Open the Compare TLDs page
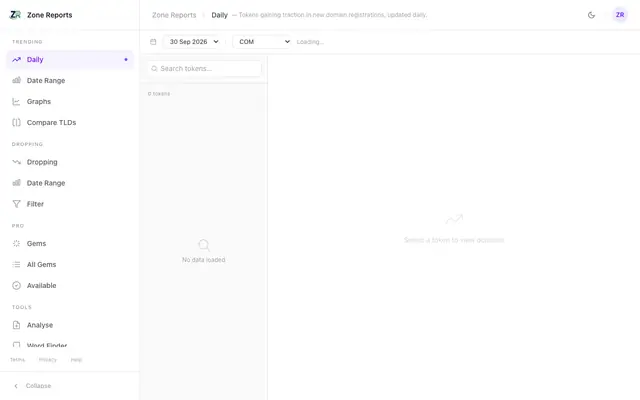The height and width of the screenshot is (400, 640). click(x=70, y=122)
